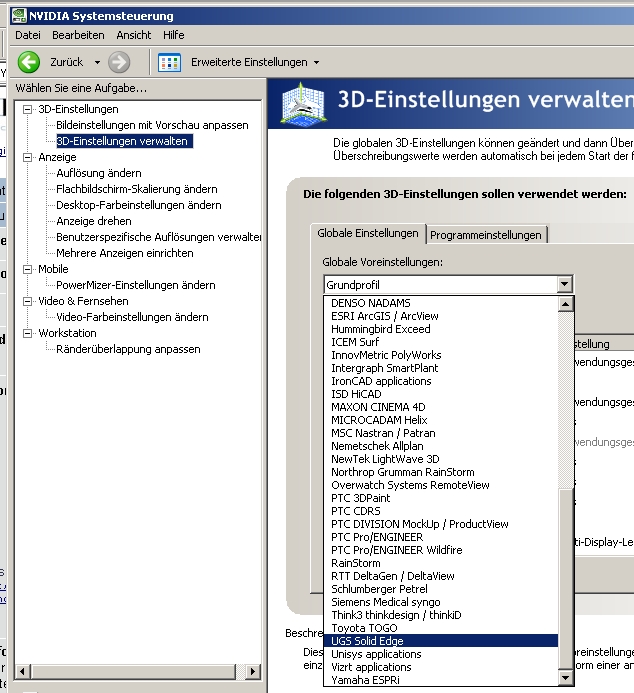
Task: Choose highlighted UGS Solid Edge profile
Action: [x=441, y=641]
